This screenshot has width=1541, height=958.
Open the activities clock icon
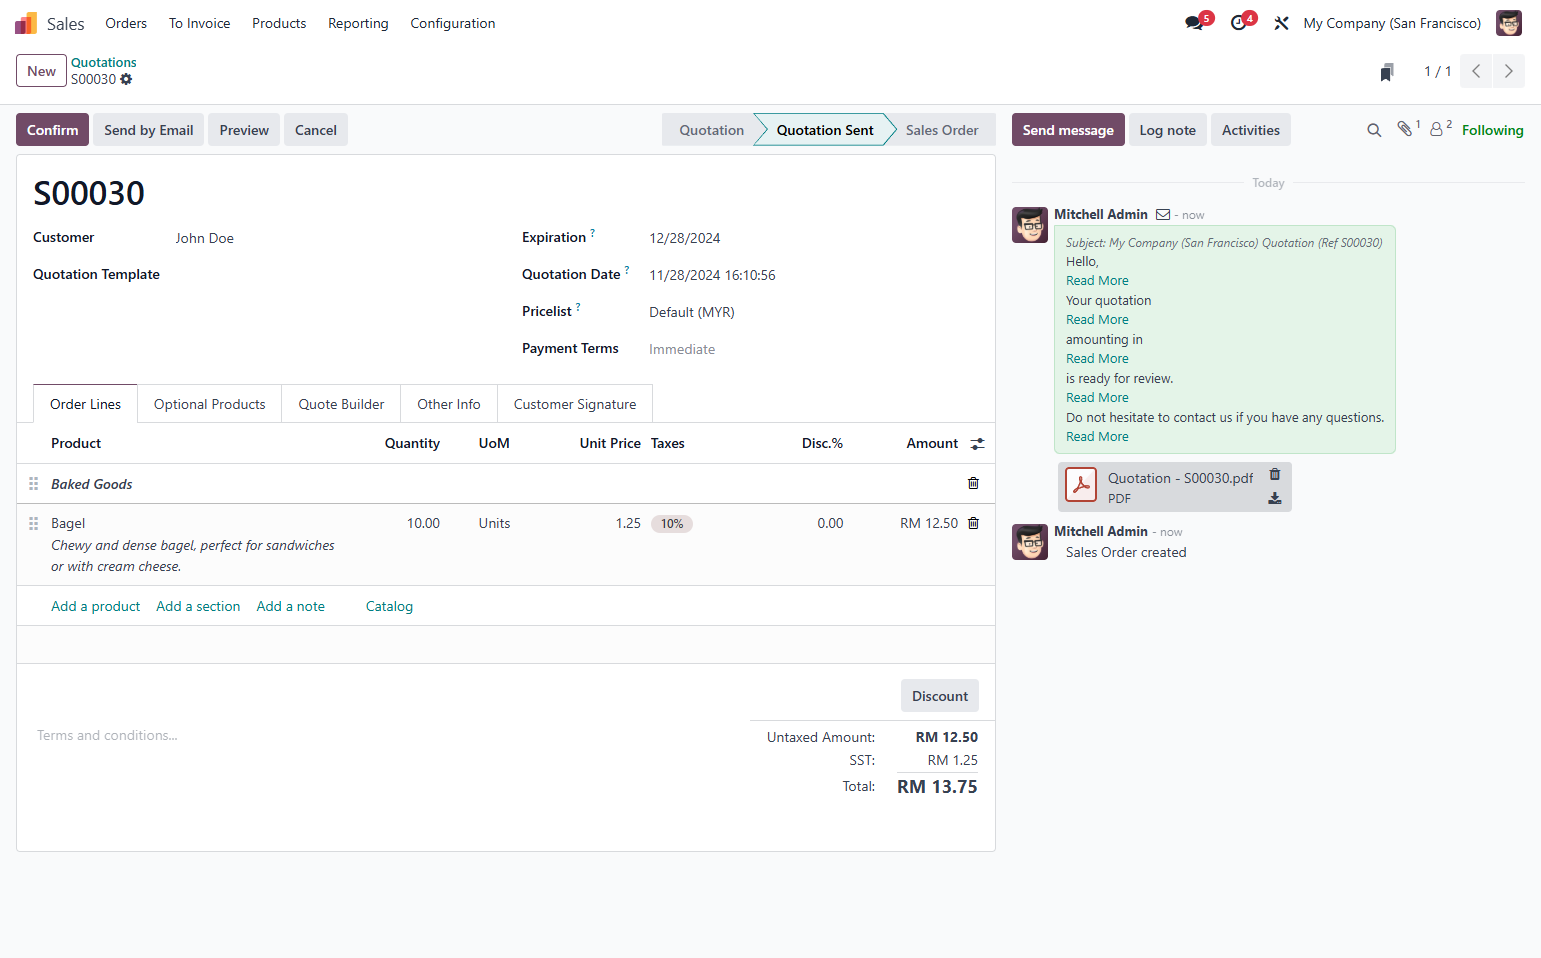coord(1239,23)
